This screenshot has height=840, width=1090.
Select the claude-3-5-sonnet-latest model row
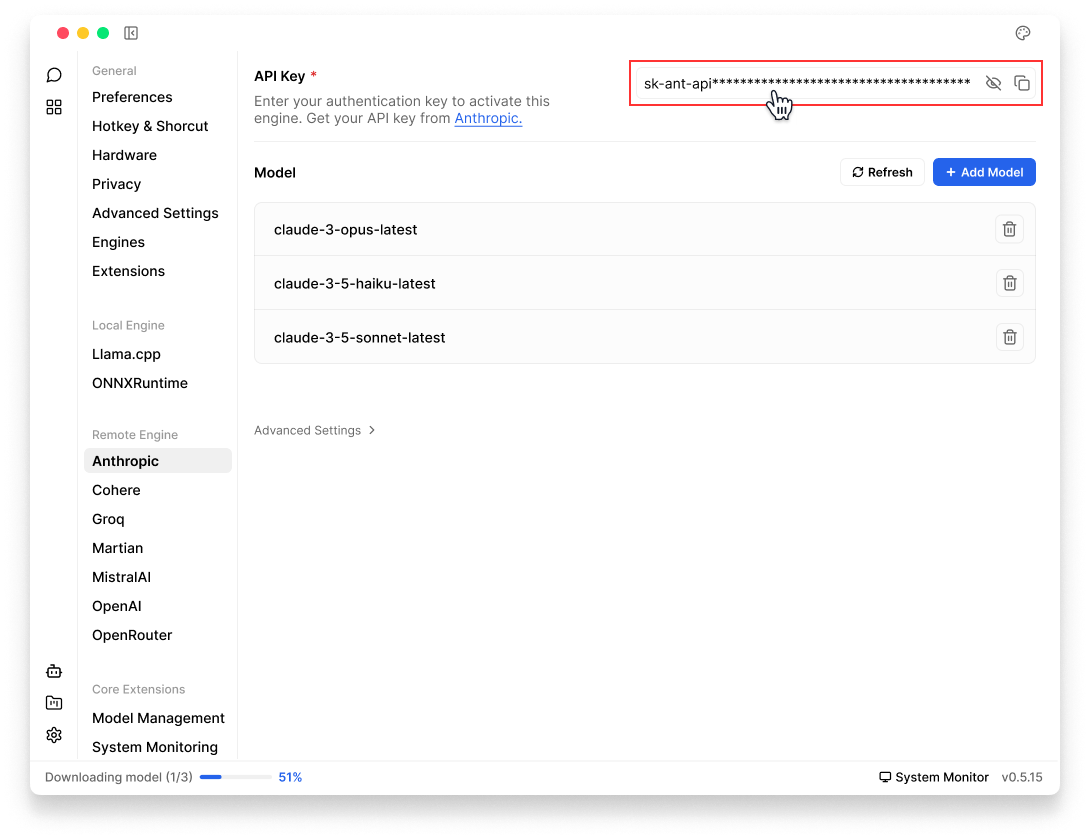coord(645,337)
